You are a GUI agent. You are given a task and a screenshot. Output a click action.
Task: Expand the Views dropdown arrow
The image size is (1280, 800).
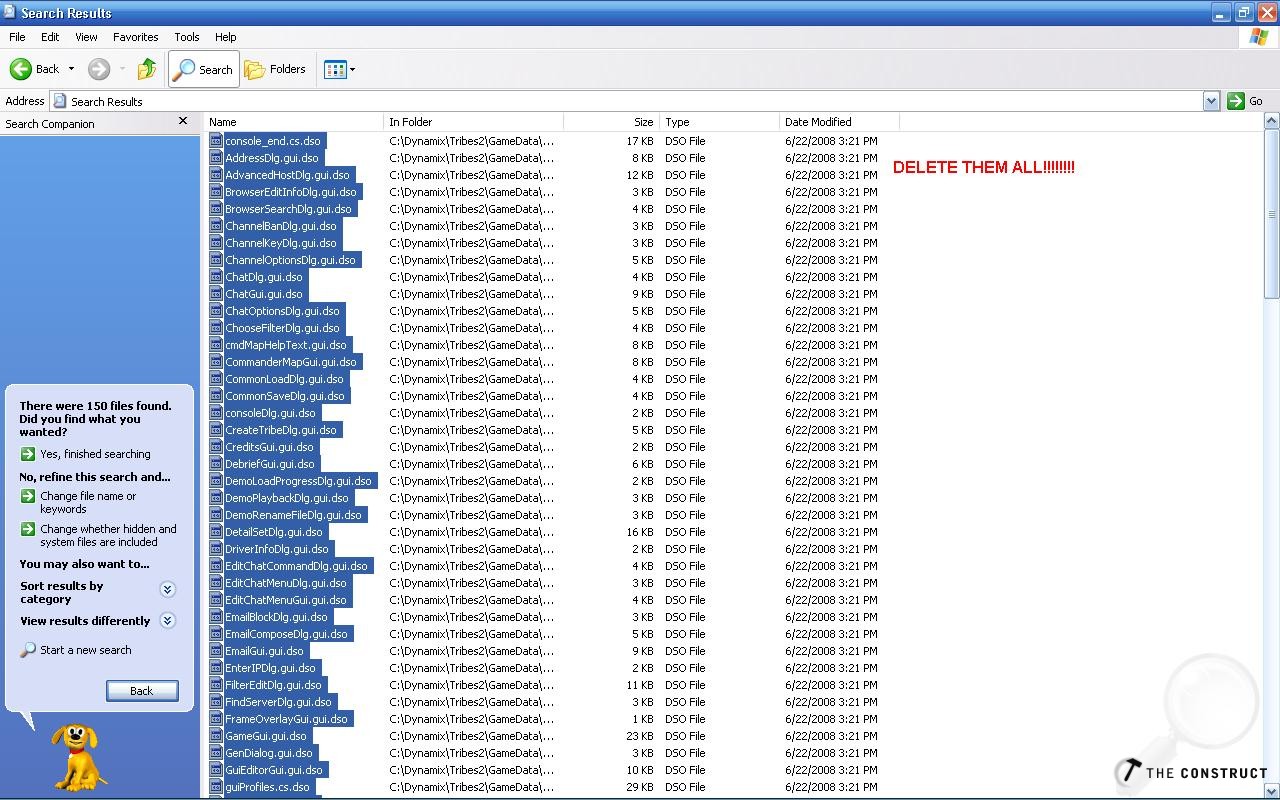tap(352, 69)
